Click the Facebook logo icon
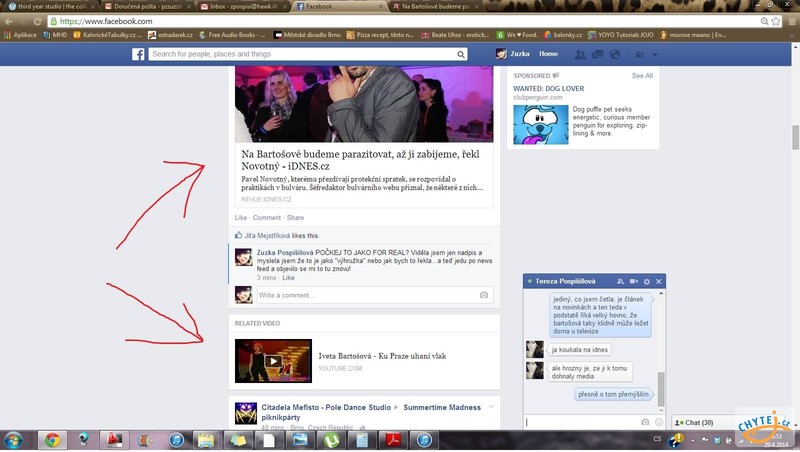Screen dimensions: 800x452 (x=138, y=54)
